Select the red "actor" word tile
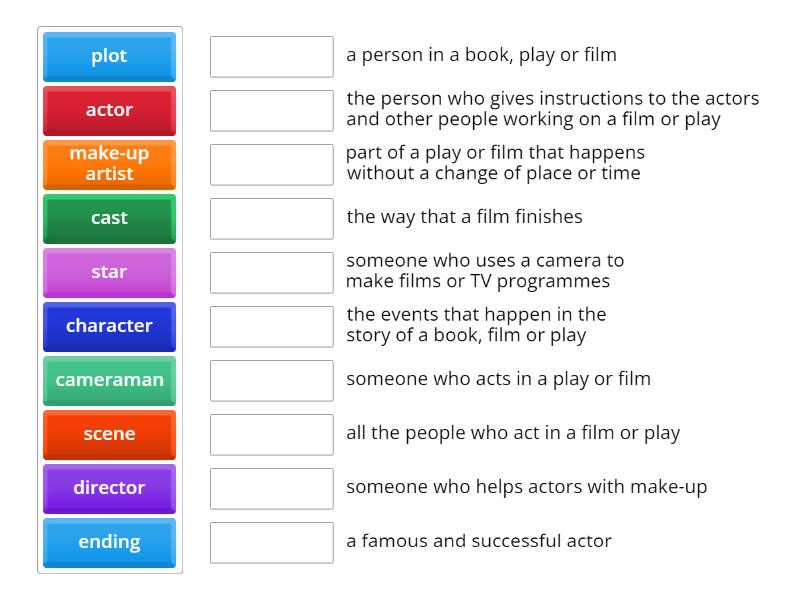The height and width of the screenshot is (600, 800). 109,111
